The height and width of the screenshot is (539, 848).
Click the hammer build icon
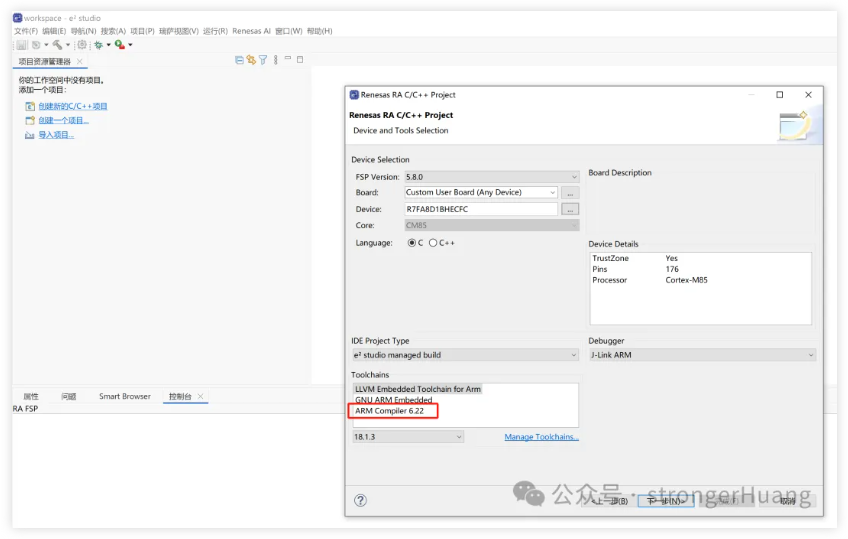coord(57,45)
